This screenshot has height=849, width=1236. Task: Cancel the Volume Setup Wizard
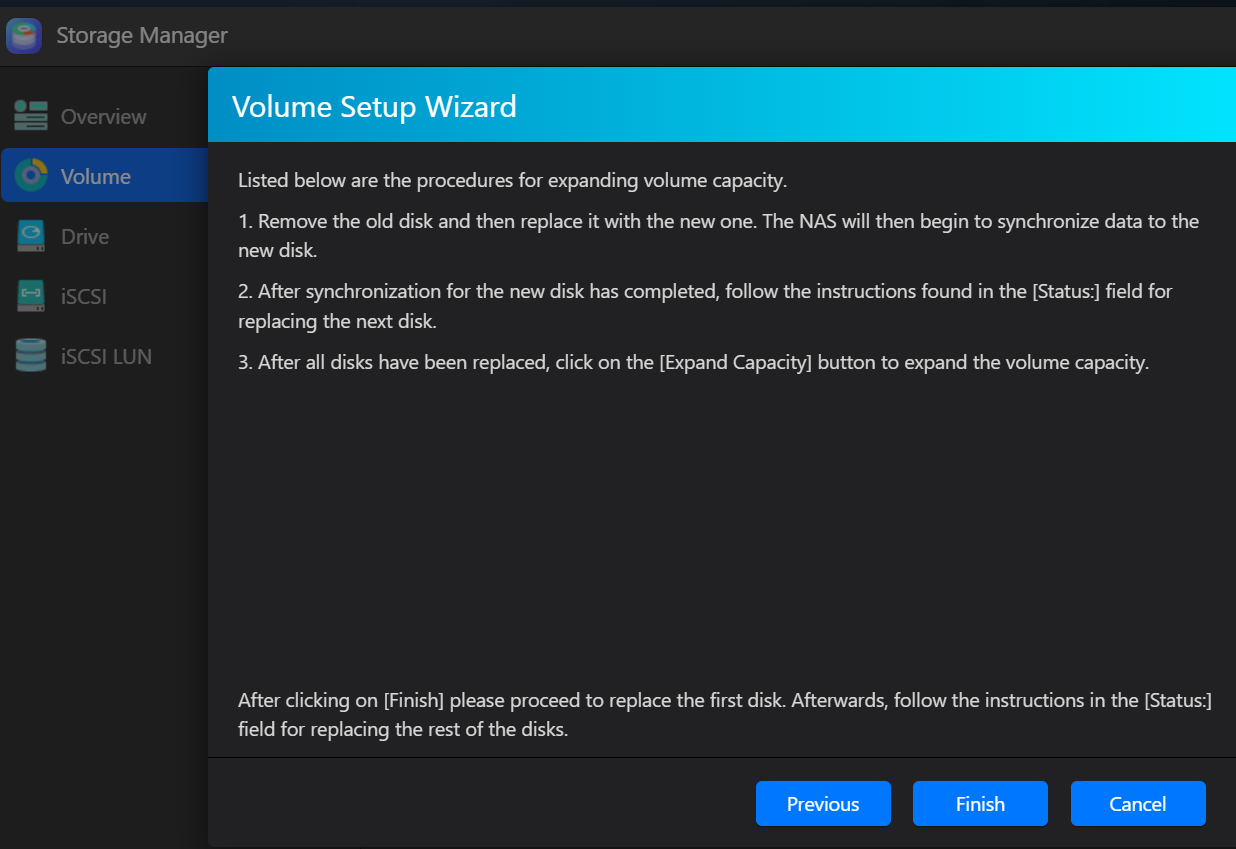pos(1138,804)
